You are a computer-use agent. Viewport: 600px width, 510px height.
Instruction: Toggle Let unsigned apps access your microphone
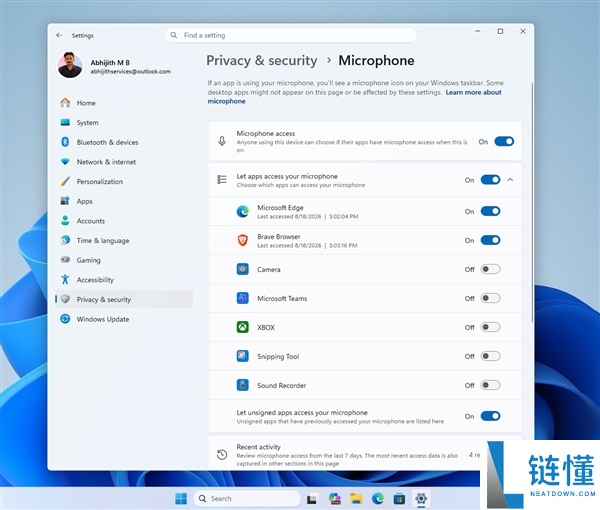[x=490, y=416]
